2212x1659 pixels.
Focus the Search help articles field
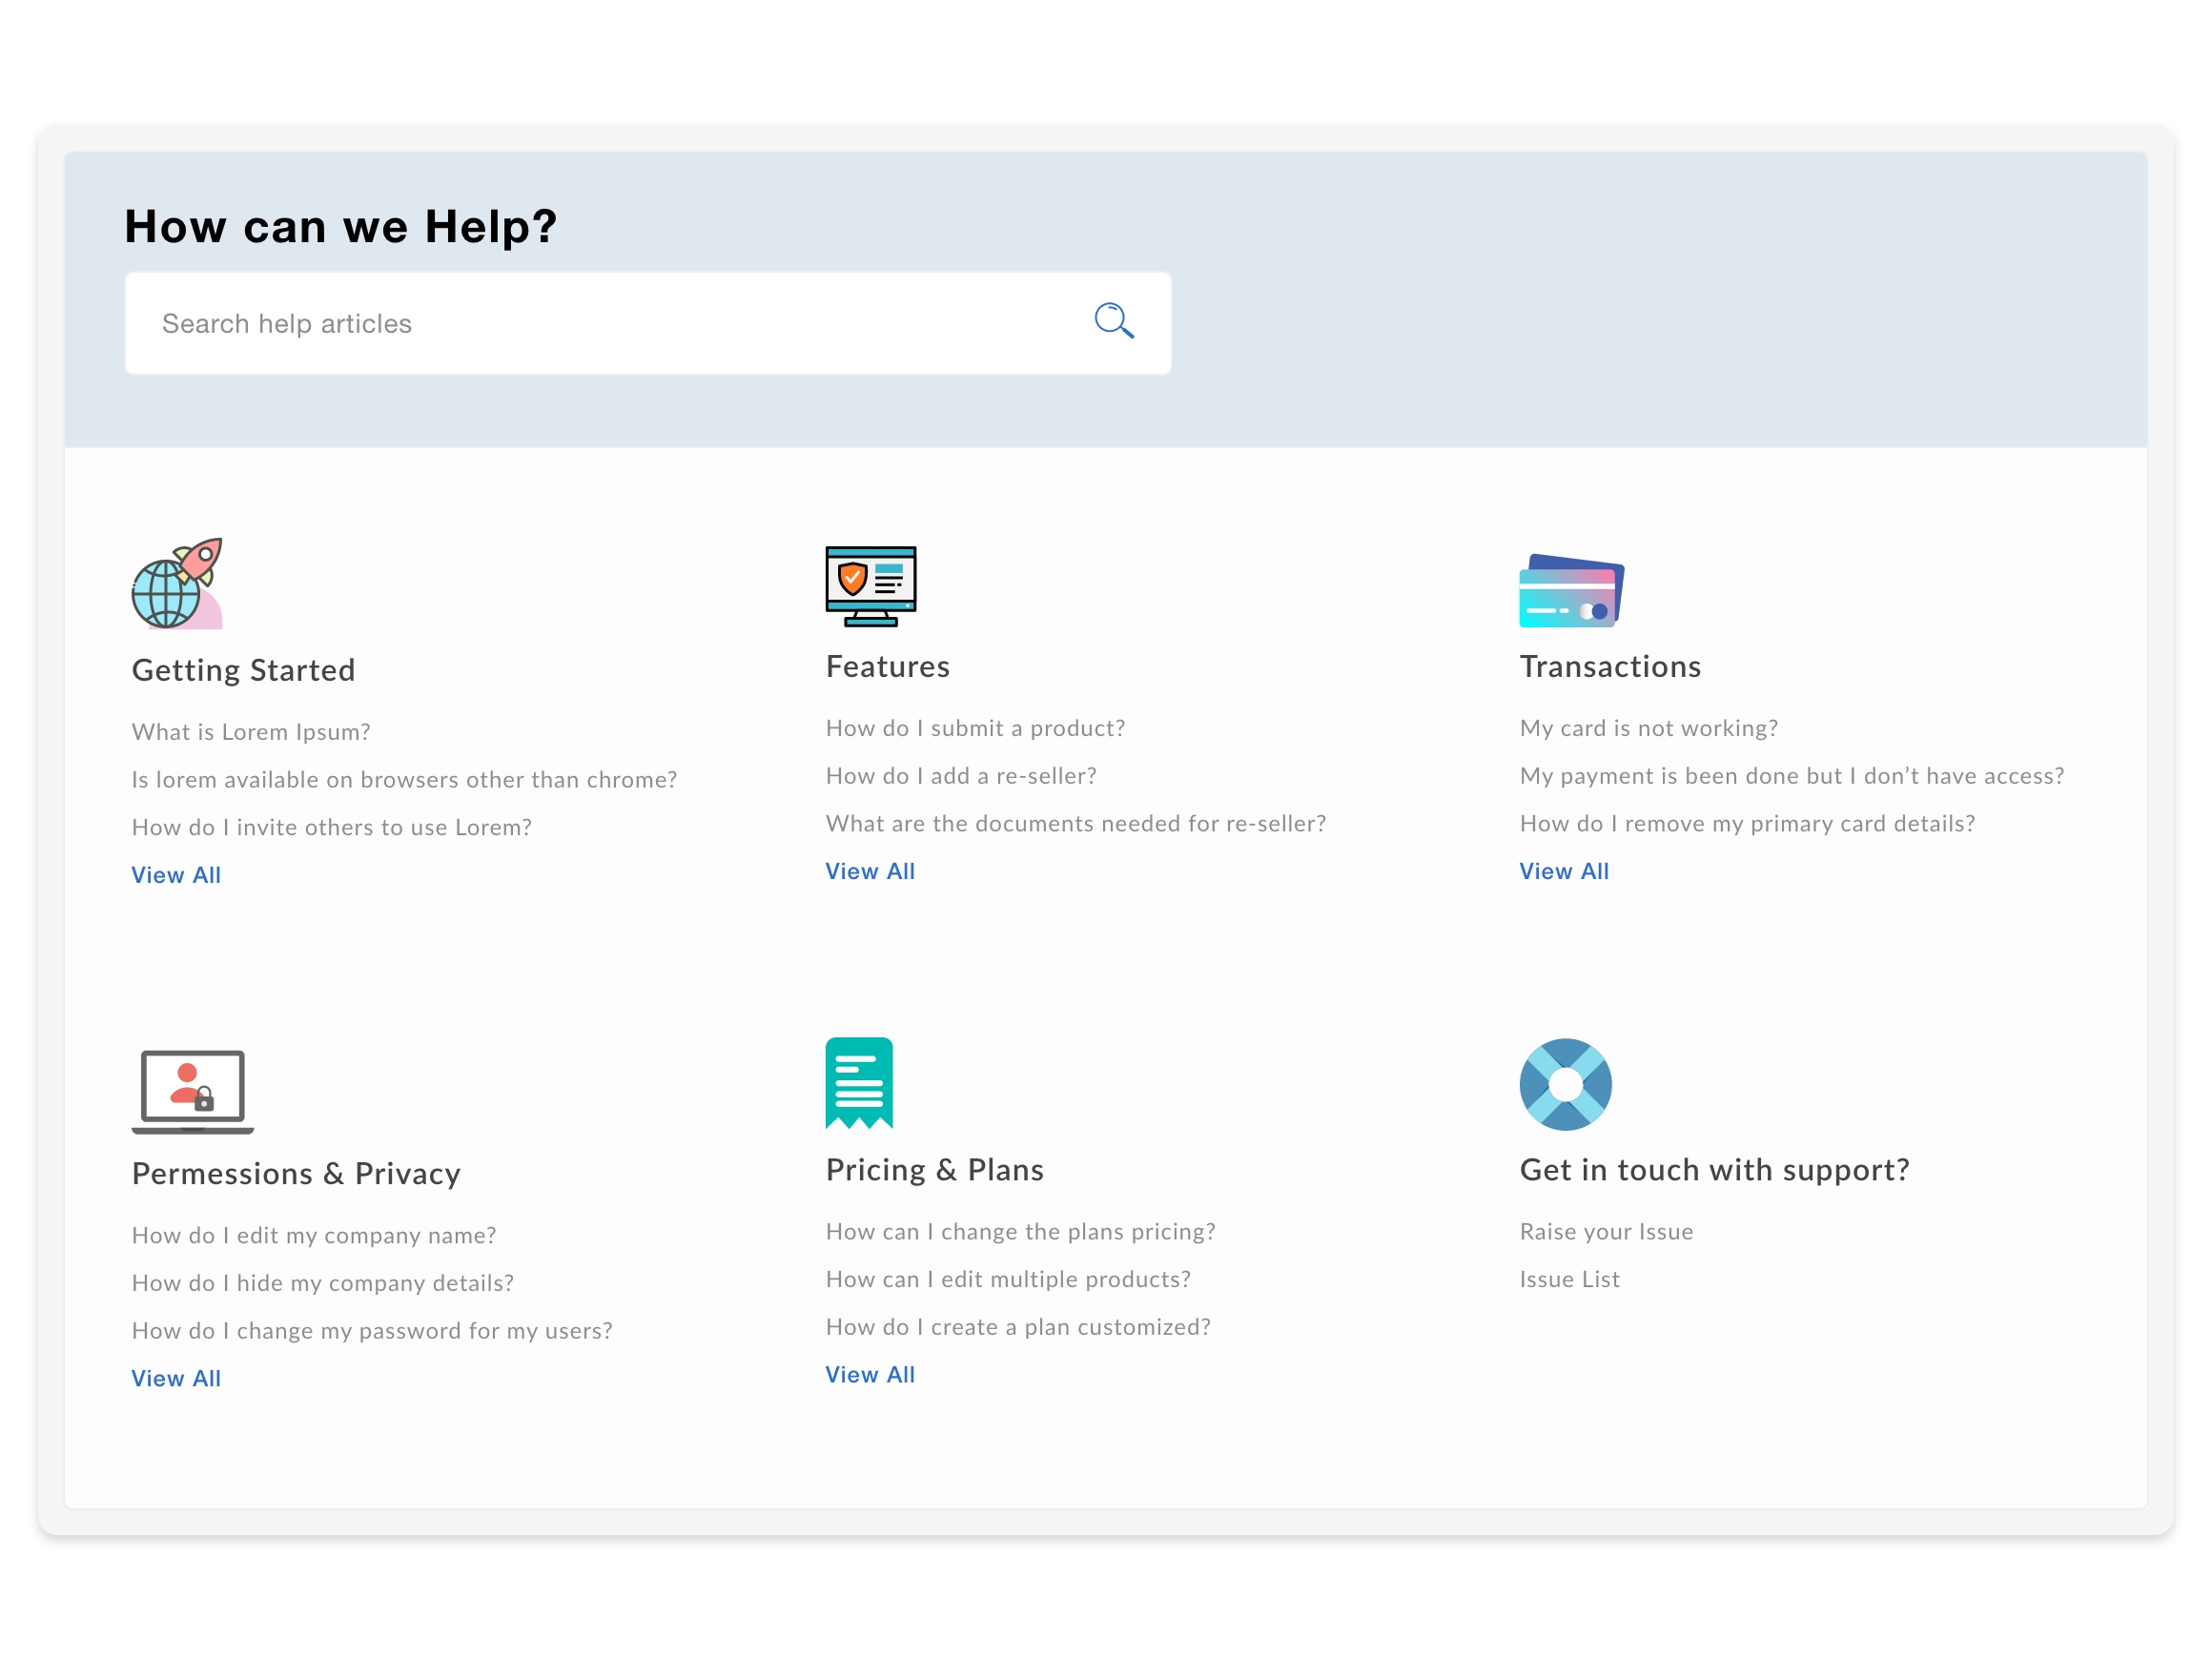pyautogui.click(x=600, y=324)
